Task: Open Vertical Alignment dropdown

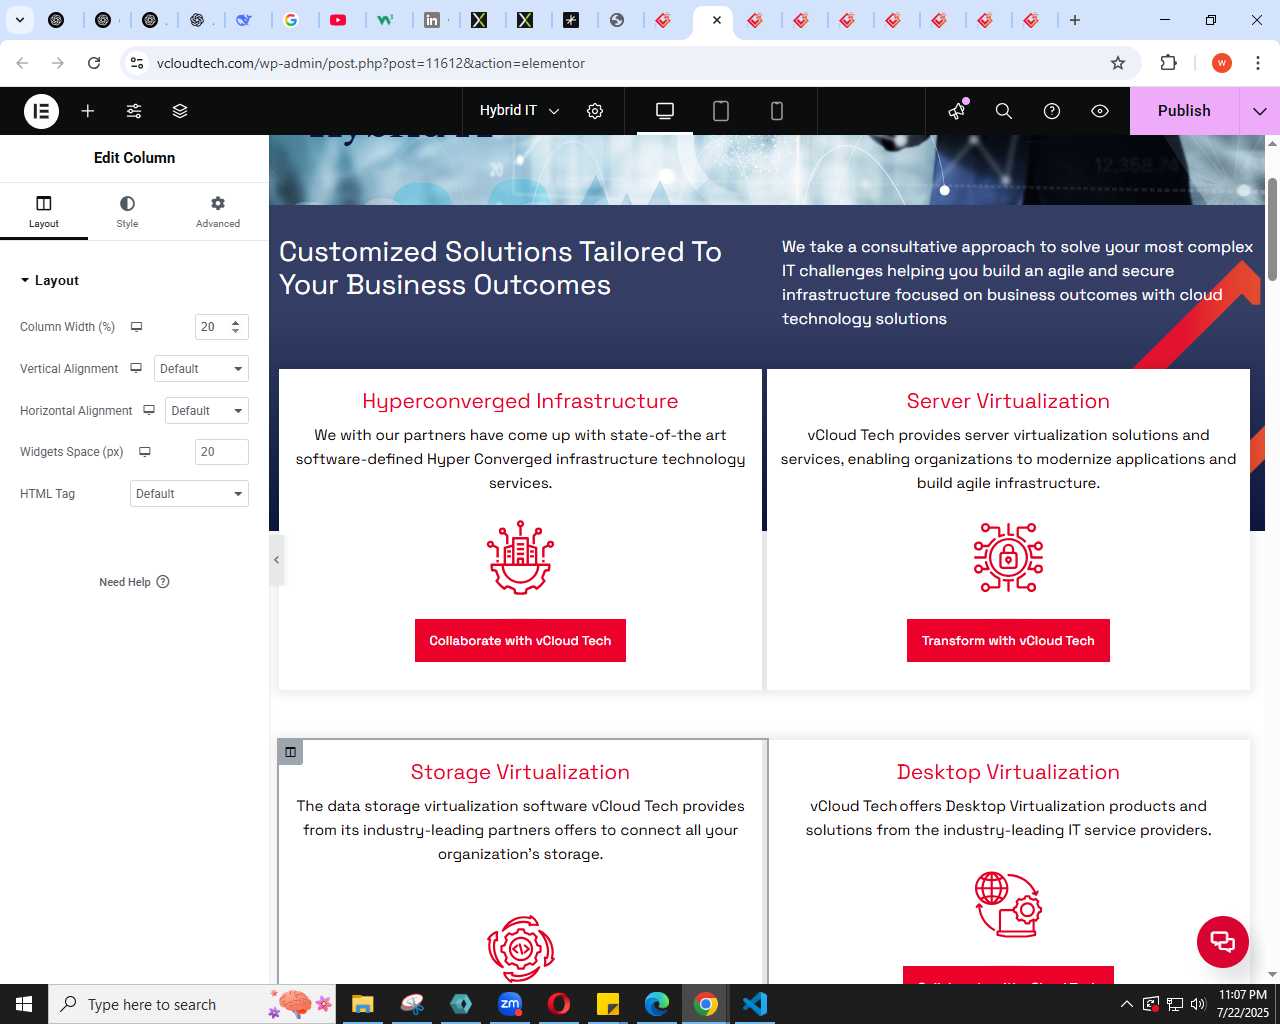Action: (201, 369)
